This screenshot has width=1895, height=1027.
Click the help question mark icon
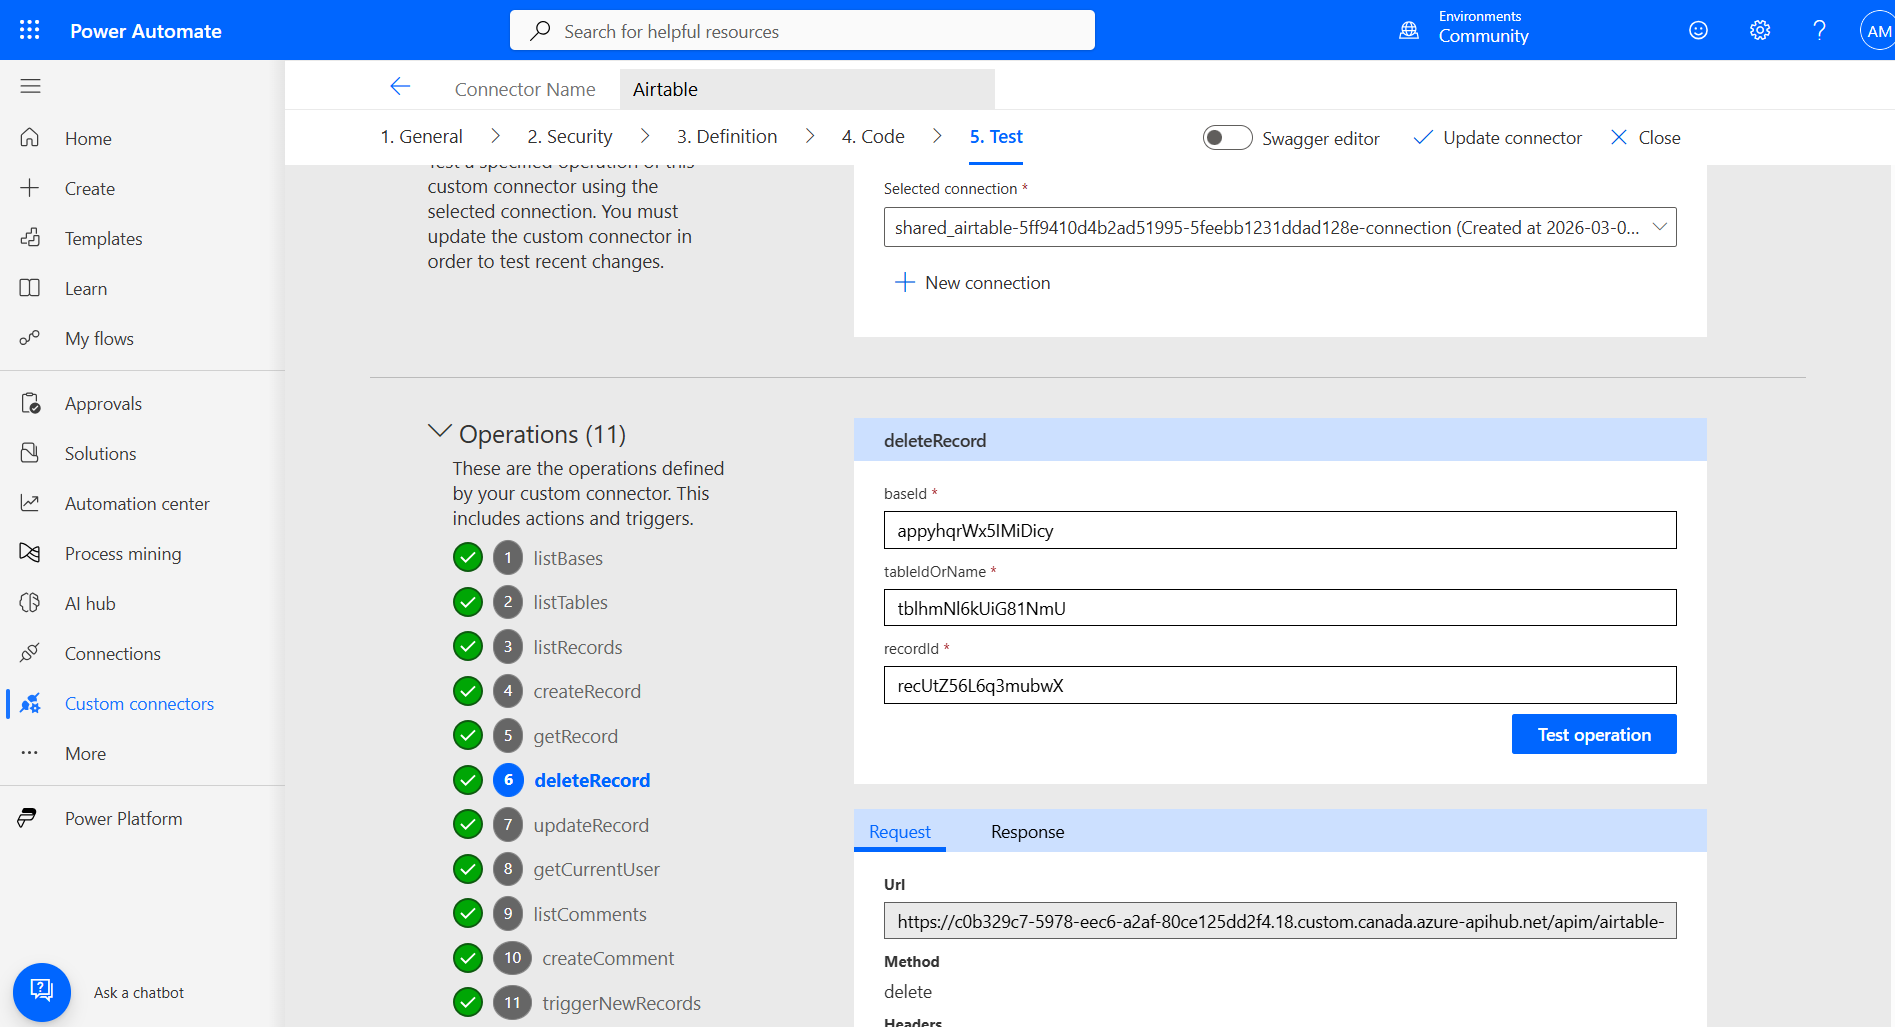coord(1820,30)
